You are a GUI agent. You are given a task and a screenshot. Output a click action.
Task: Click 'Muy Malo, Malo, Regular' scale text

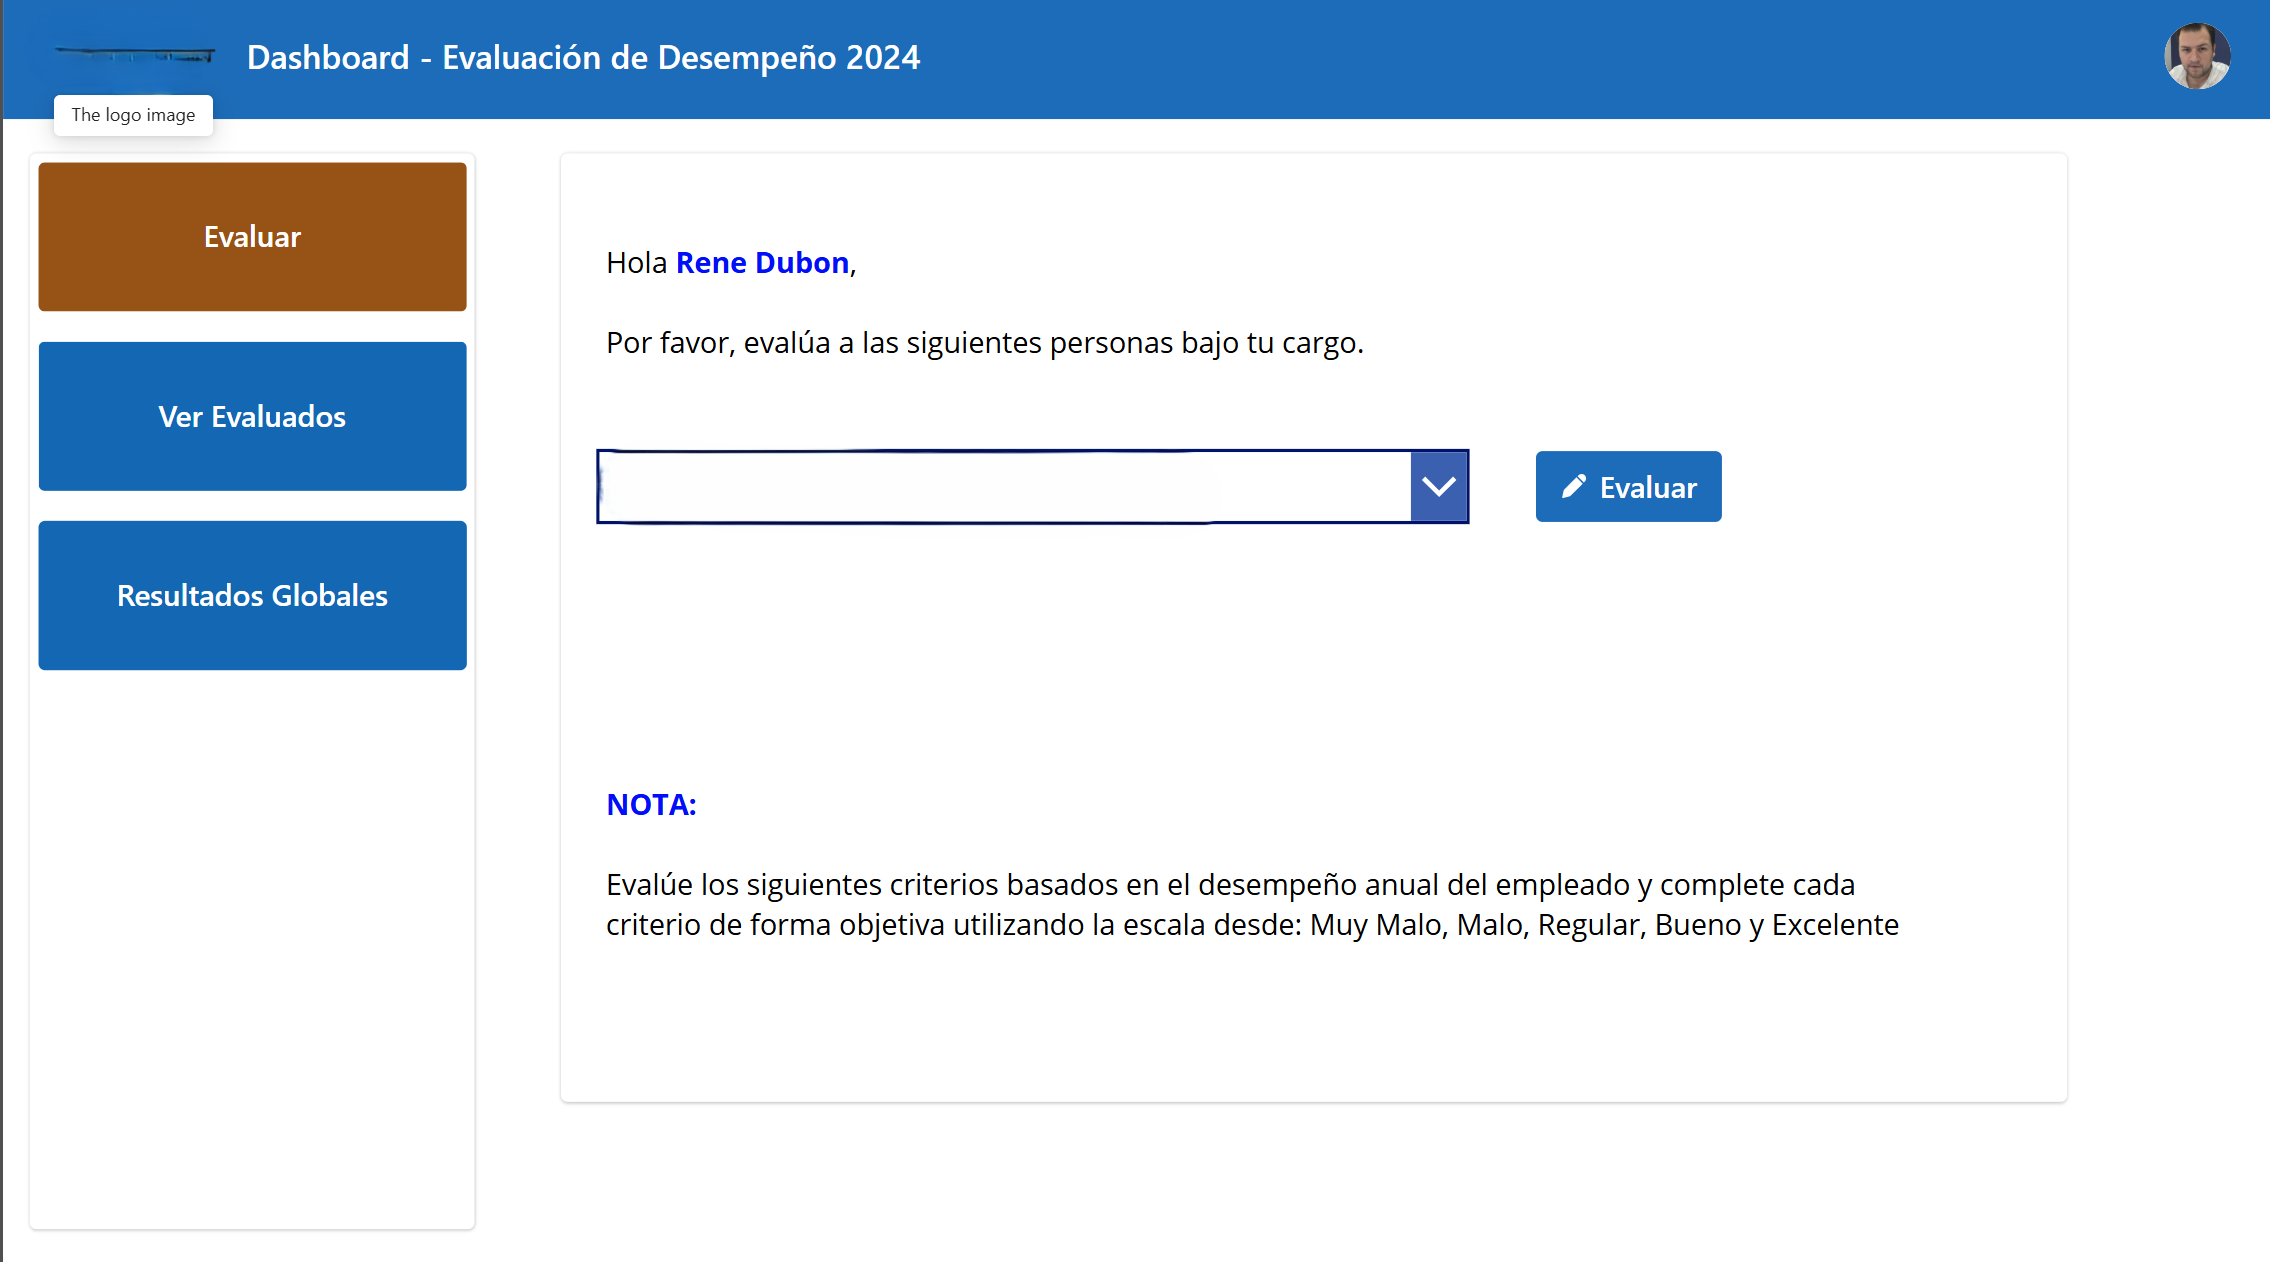1476,925
